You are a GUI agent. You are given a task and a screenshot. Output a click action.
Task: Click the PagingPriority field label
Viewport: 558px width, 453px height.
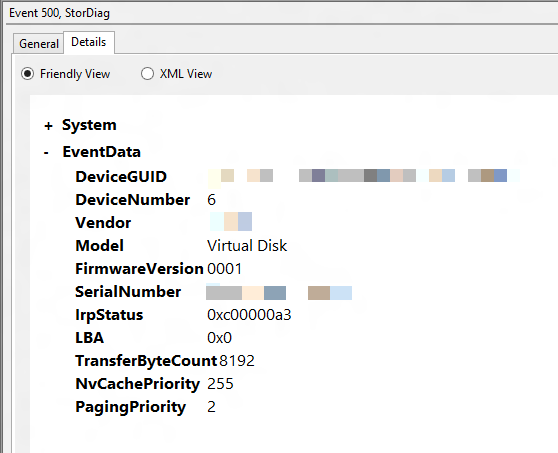[x=131, y=407]
